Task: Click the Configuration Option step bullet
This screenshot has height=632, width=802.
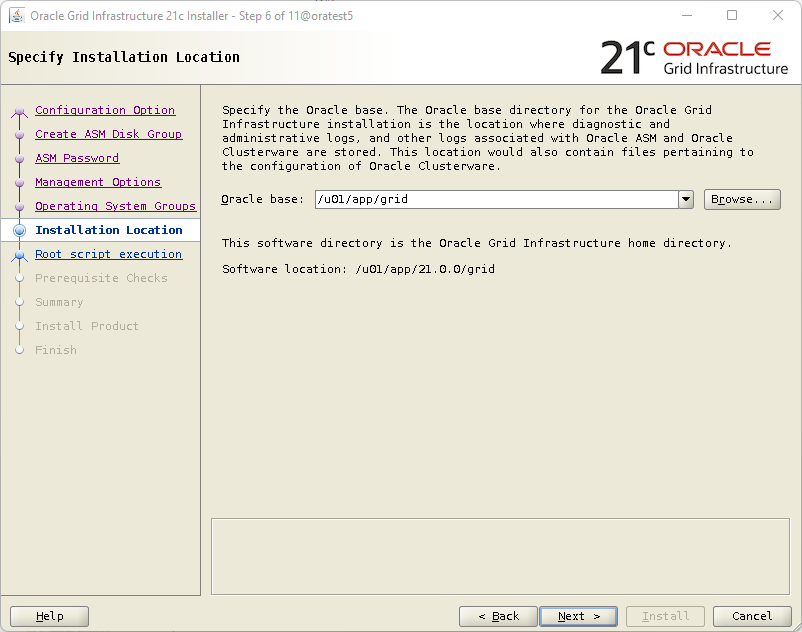Action: [x=19, y=111]
